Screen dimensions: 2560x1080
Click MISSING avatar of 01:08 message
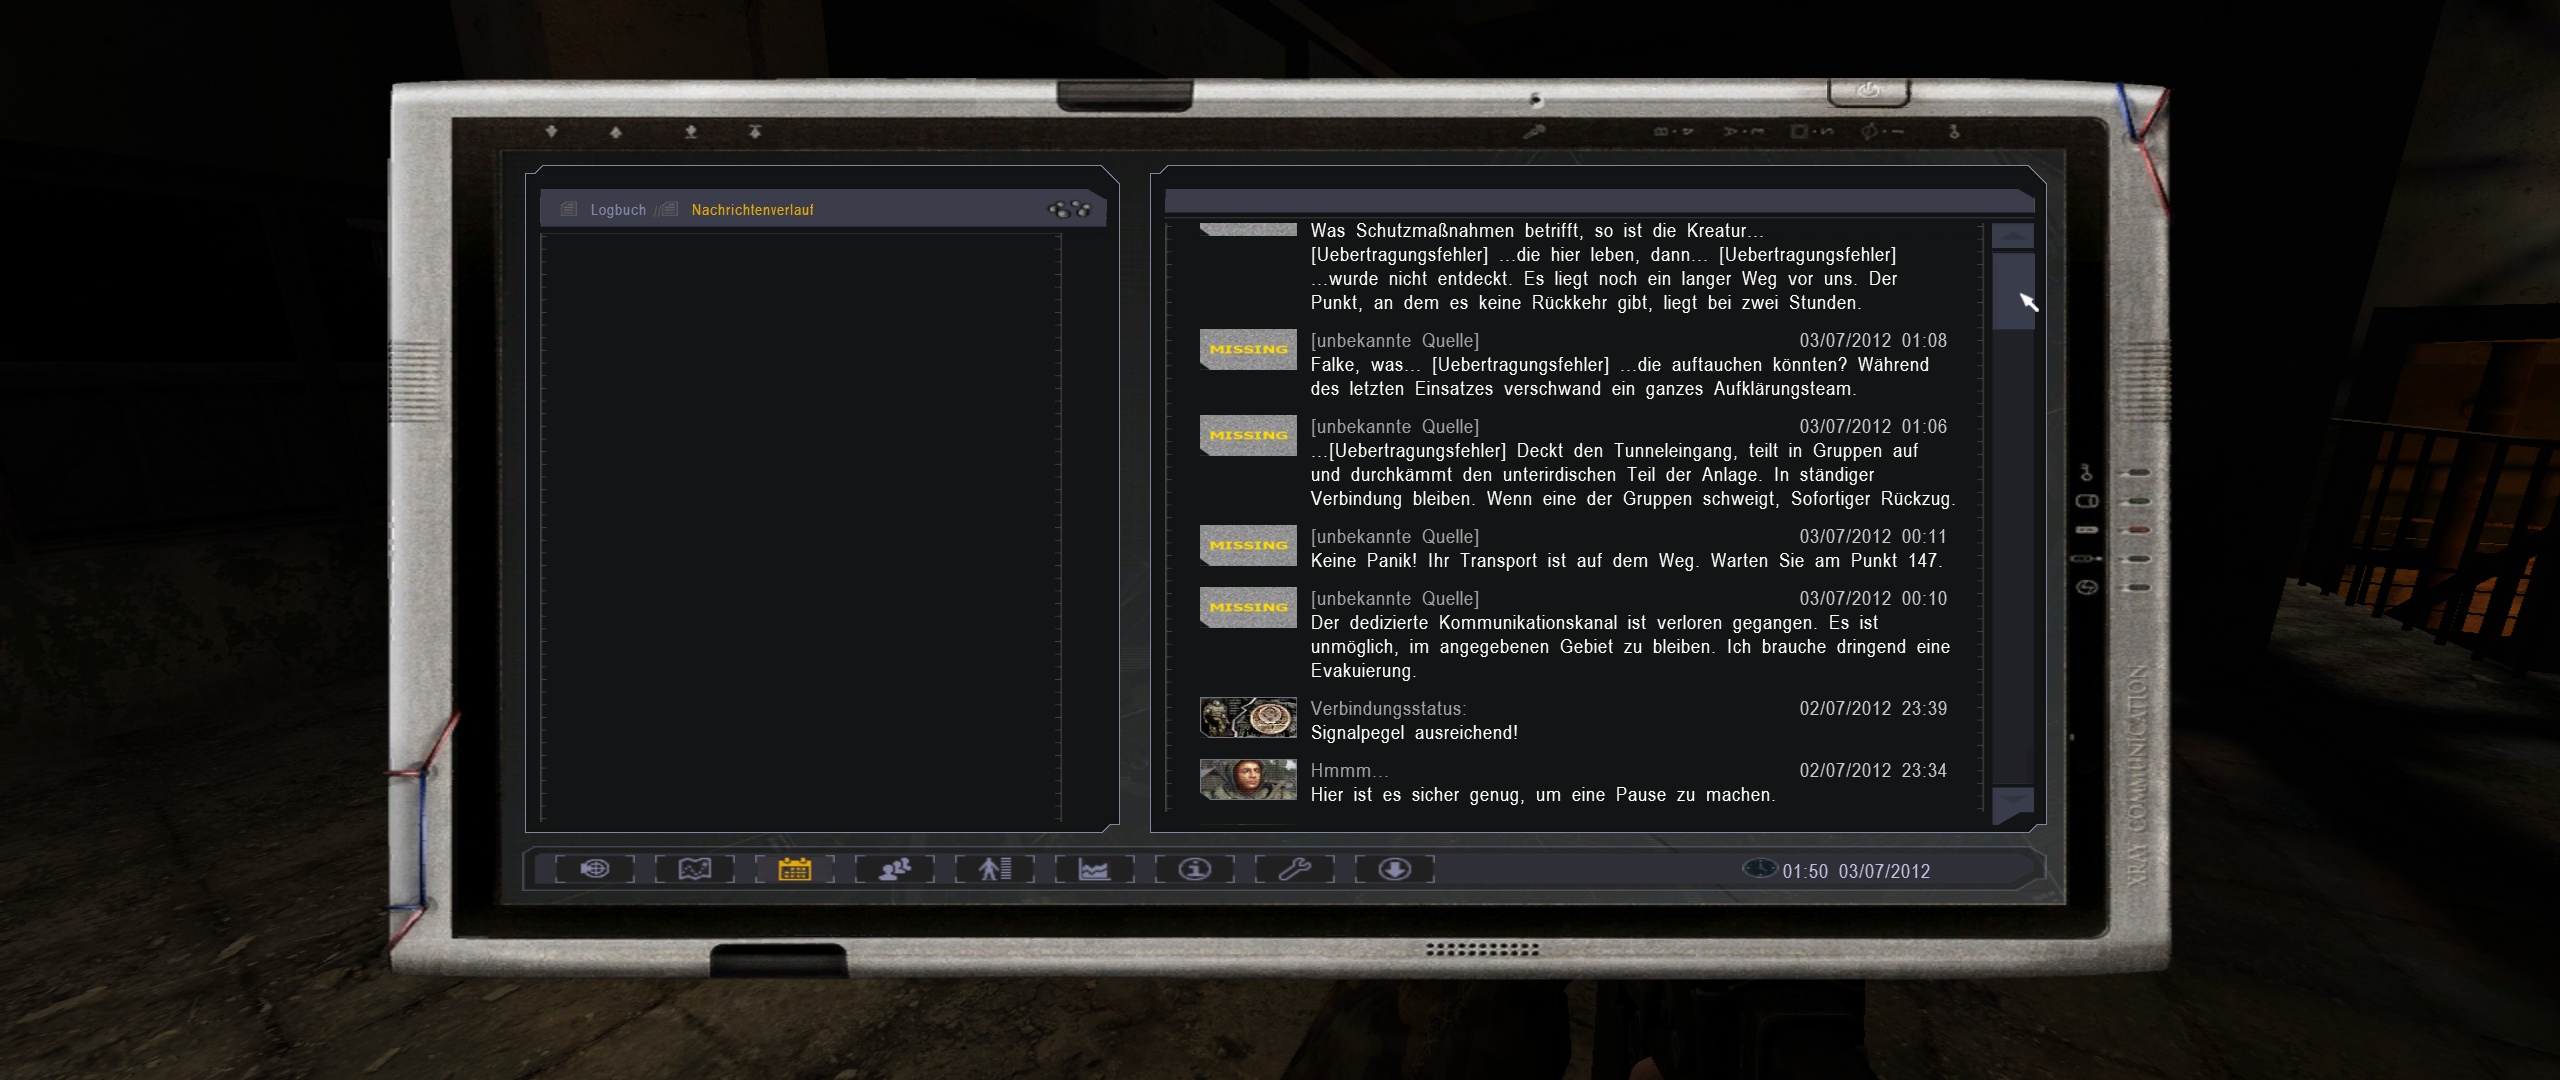[x=1248, y=350]
